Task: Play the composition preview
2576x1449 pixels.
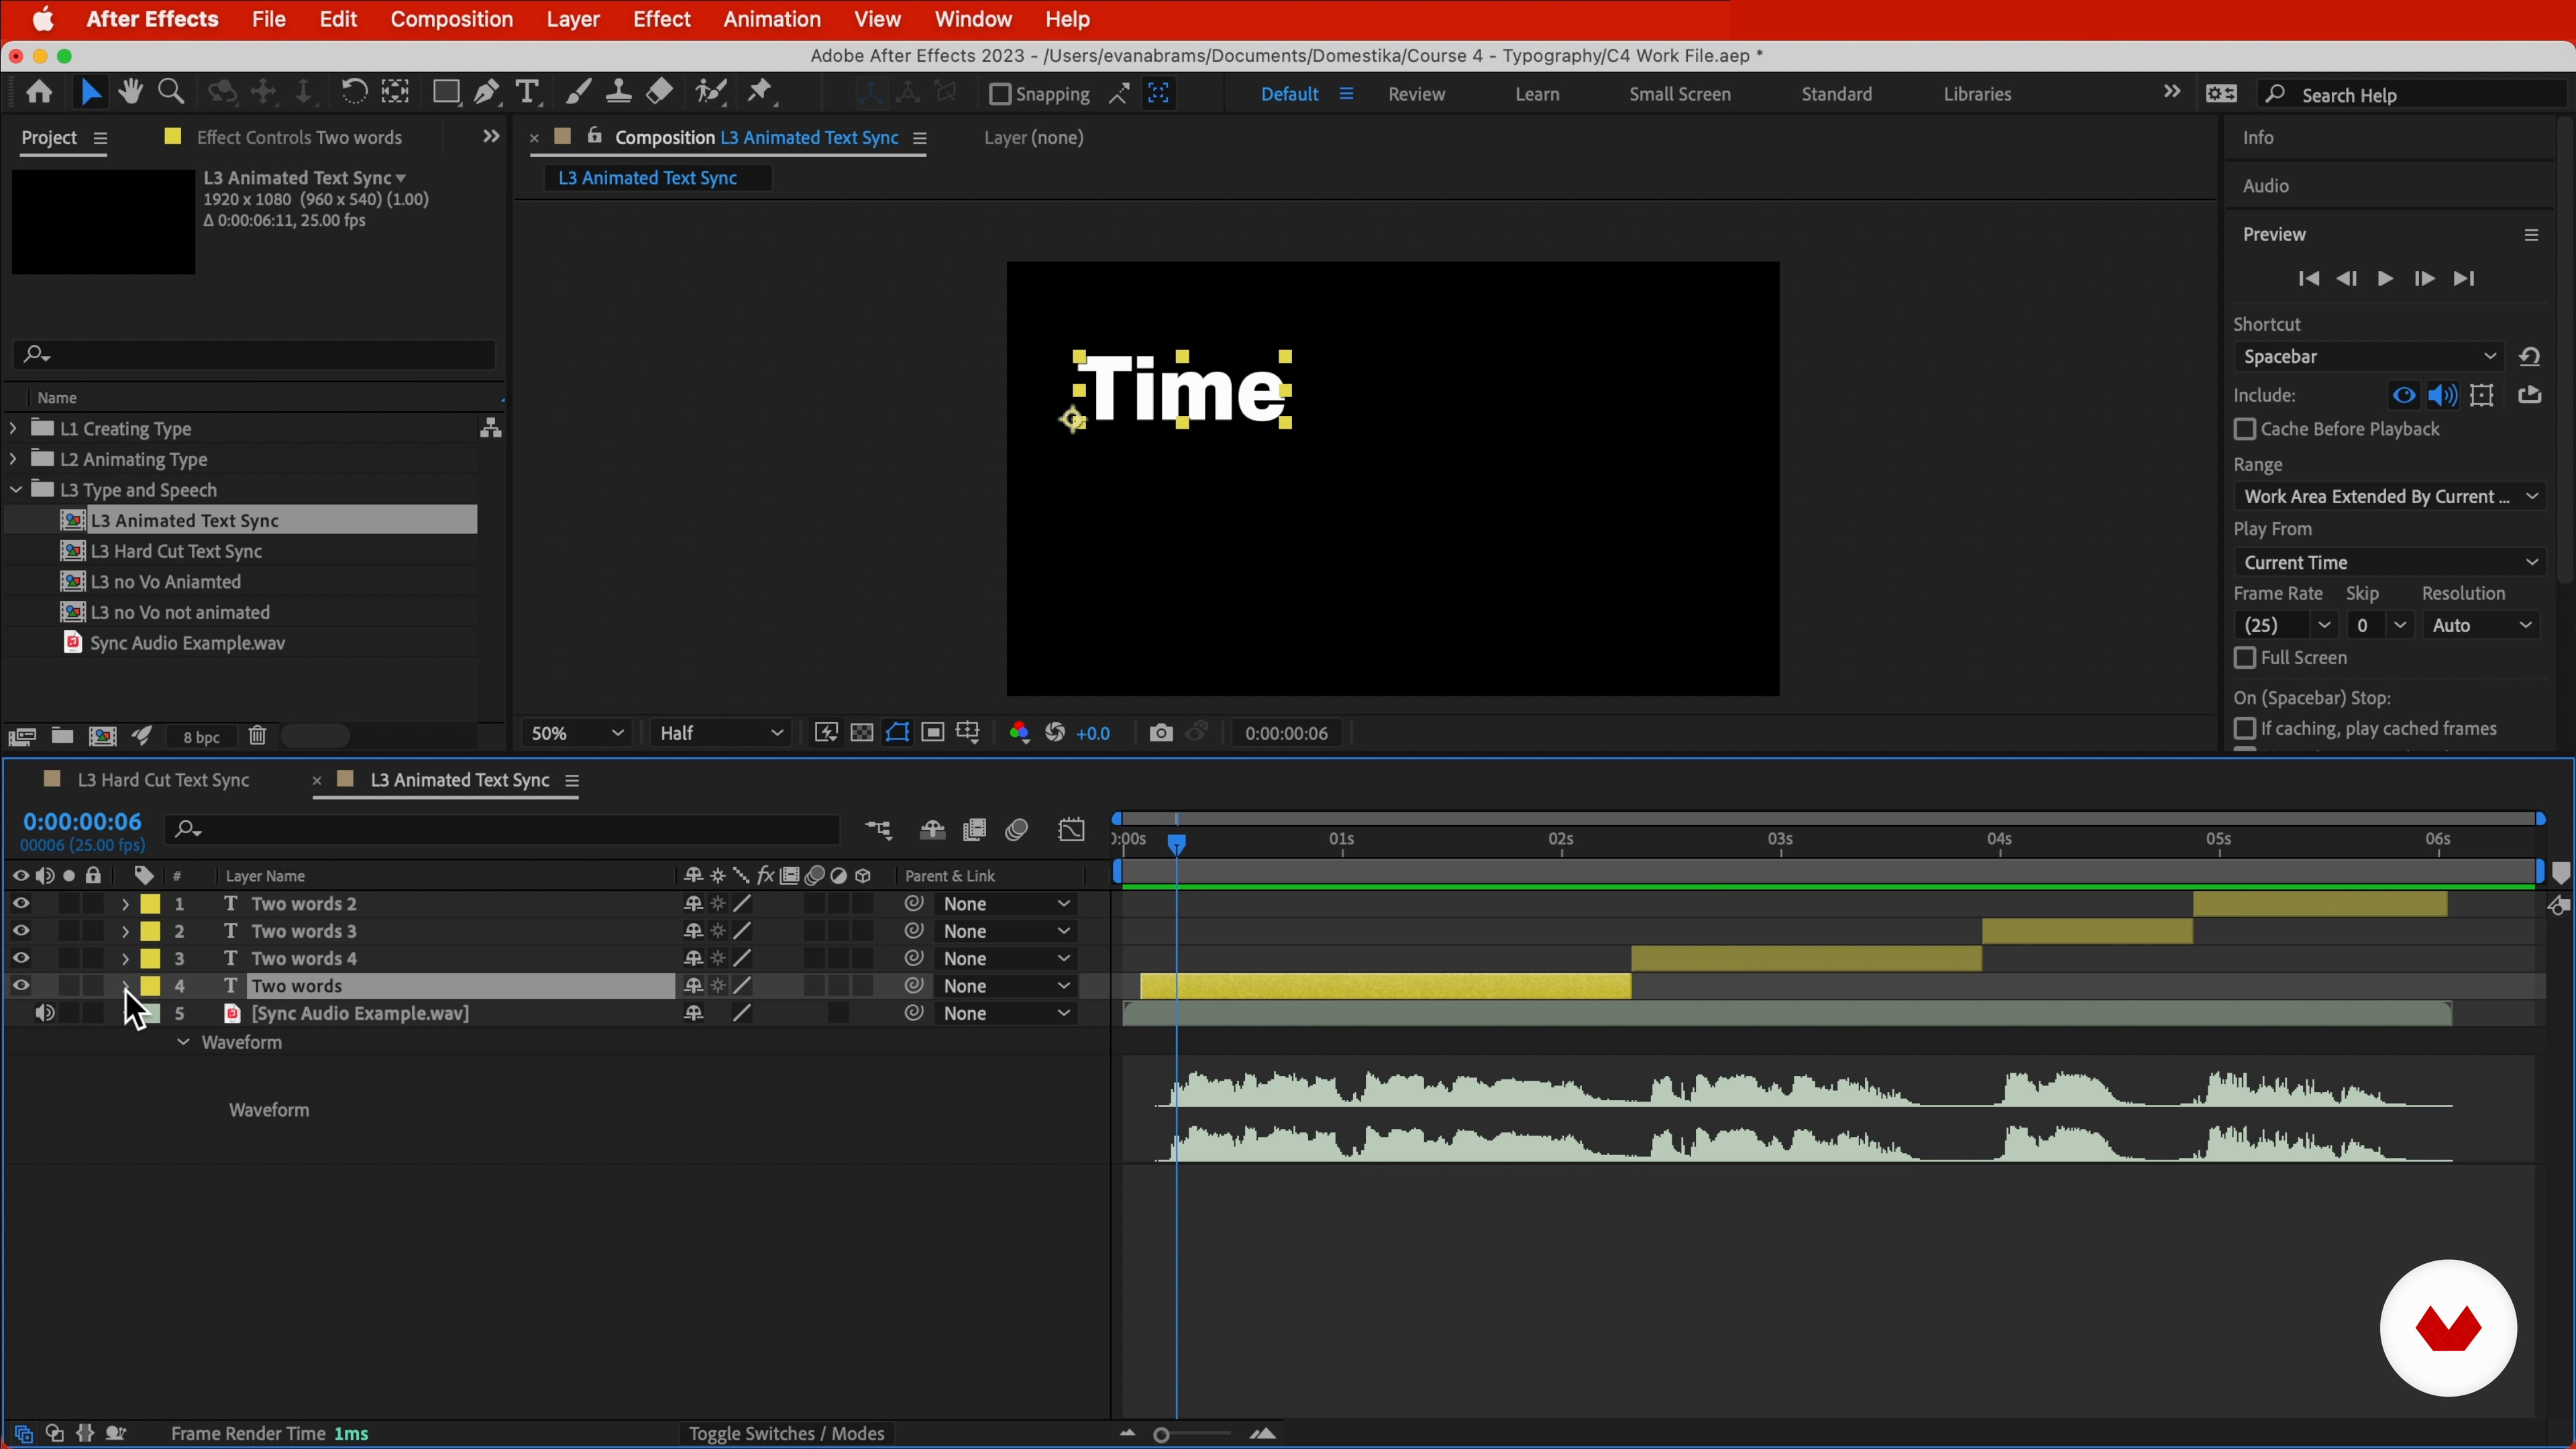Action: tap(2385, 279)
